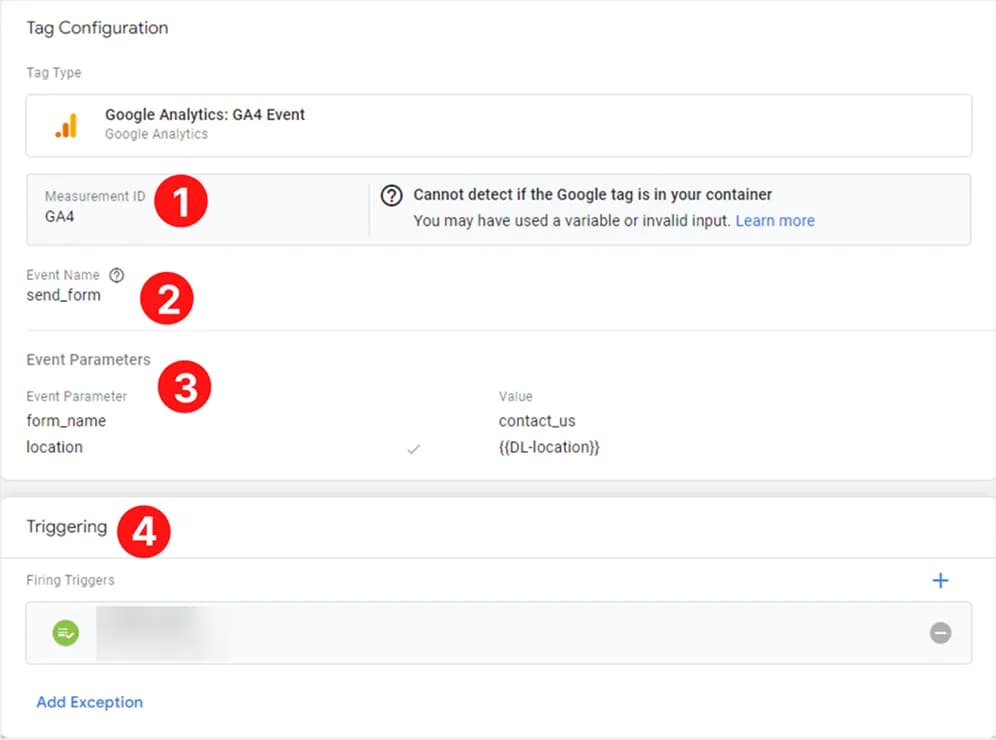Open help icon beside Event Name

point(116,275)
